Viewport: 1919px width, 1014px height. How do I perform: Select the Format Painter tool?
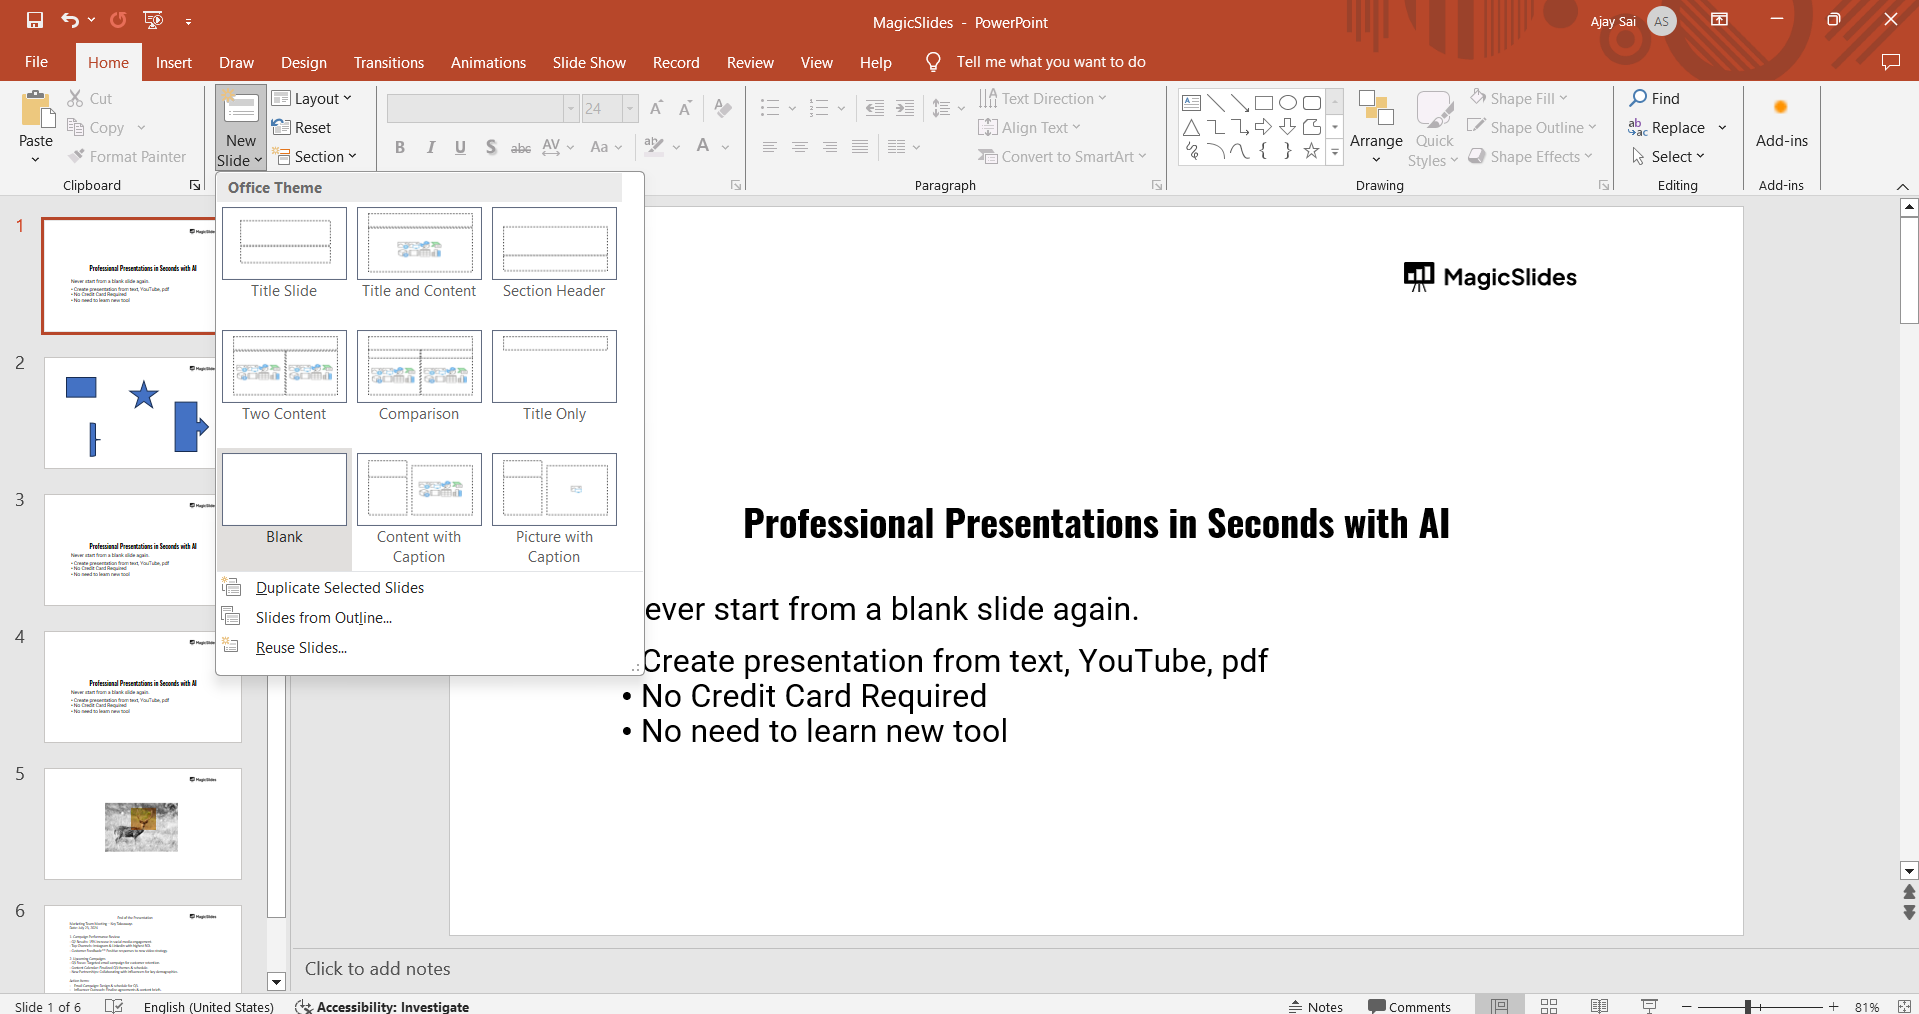click(x=126, y=156)
